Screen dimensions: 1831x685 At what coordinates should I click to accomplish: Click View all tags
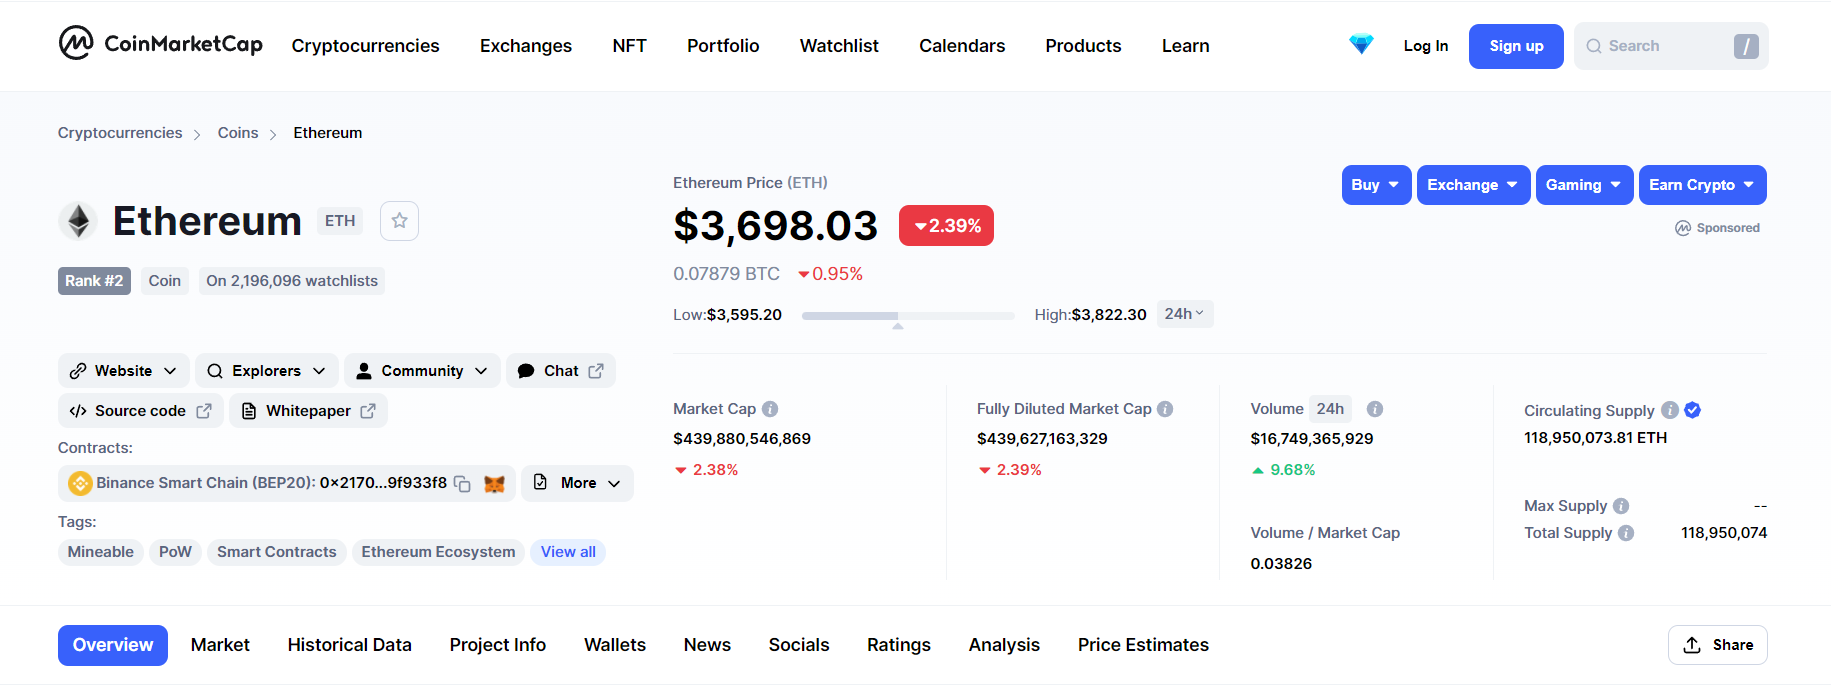[568, 552]
